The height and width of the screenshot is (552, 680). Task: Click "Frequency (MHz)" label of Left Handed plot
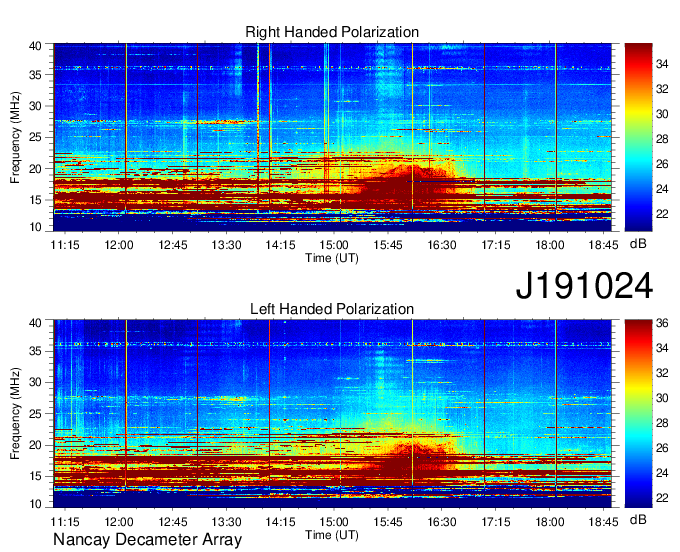(15, 414)
